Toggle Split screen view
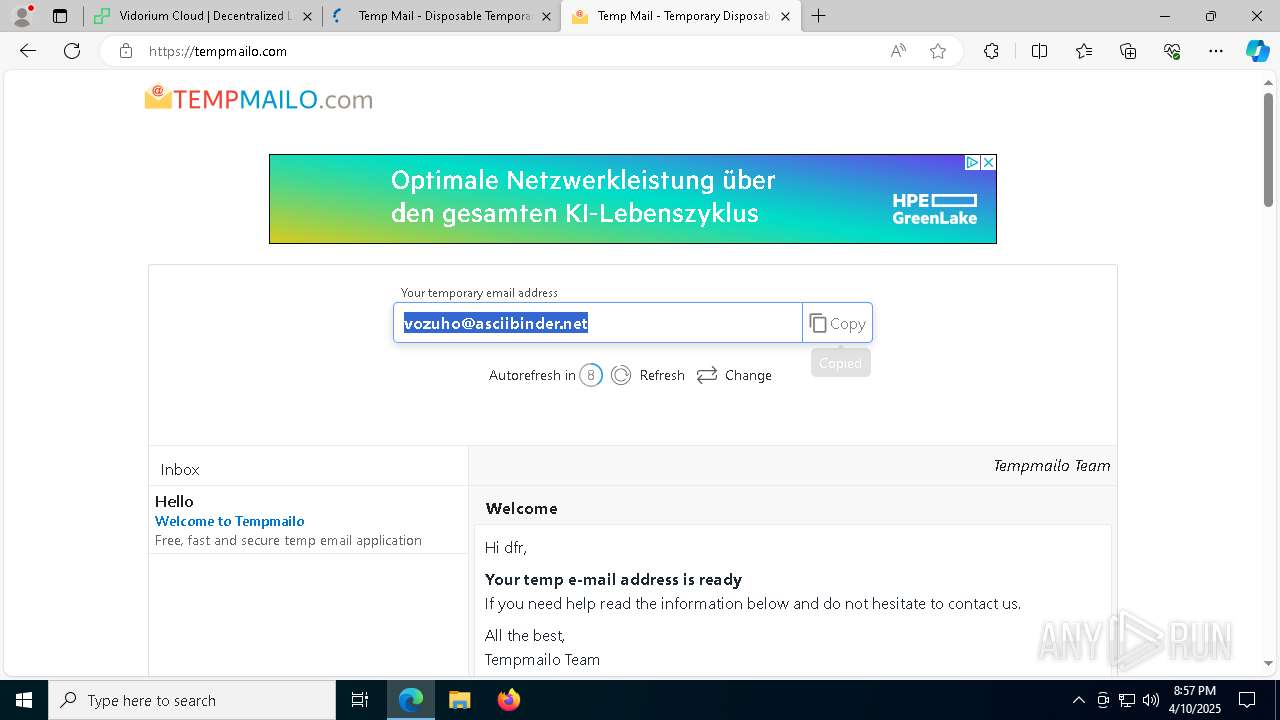1280x720 pixels. tap(1039, 51)
